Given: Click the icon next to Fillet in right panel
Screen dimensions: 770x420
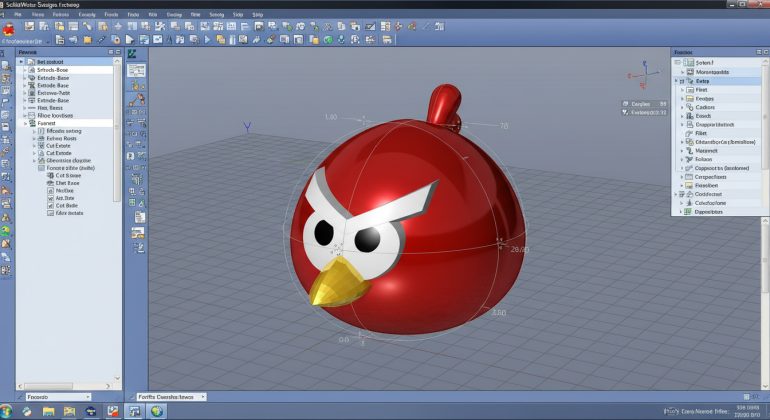Looking at the screenshot, I should (x=689, y=132).
